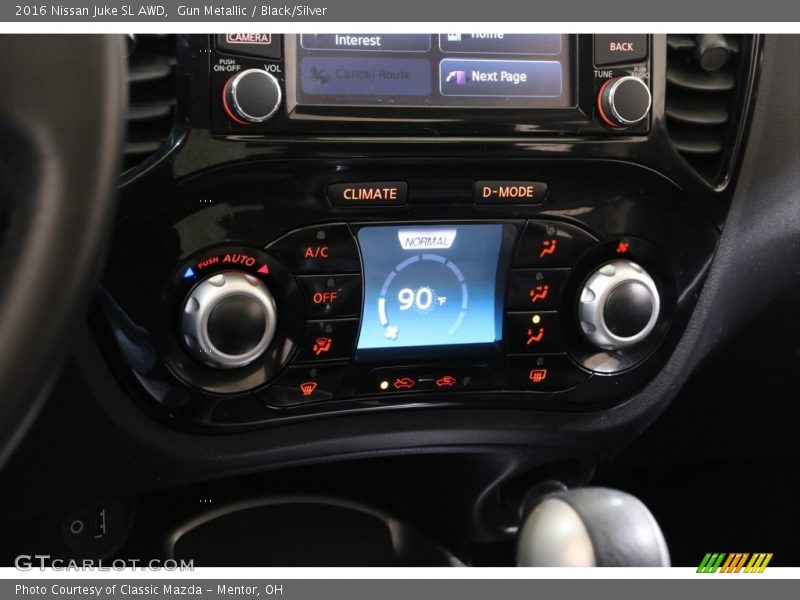Touch the gear shift knob
Screen dimensions: 800x600
[x=593, y=528]
